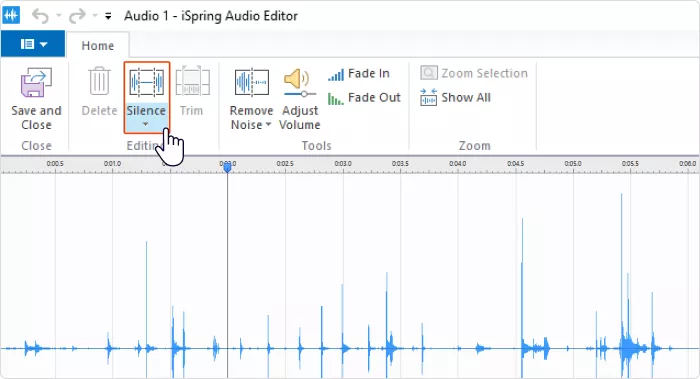The height and width of the screenshot is (379, 700).
Task: Click the 0:05.0 mark on the time ruler
Action: 573,164
